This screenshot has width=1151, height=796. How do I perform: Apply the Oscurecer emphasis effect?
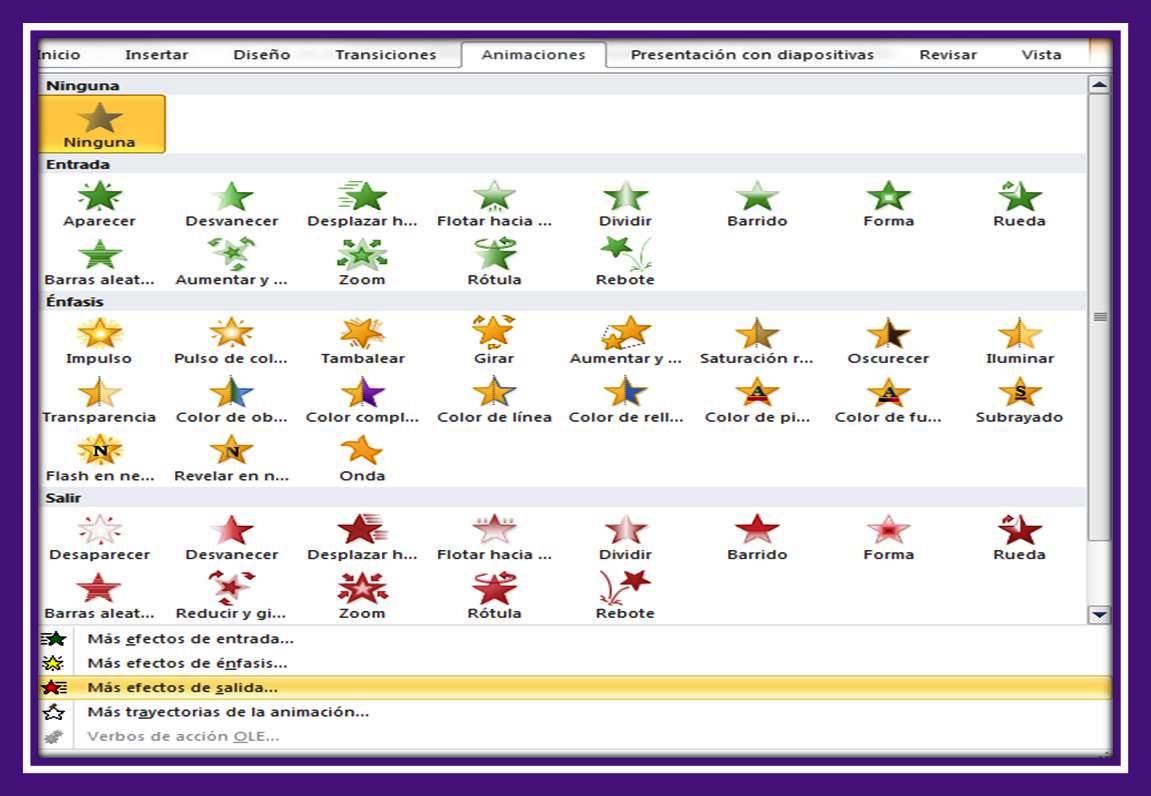pos(888,341)
